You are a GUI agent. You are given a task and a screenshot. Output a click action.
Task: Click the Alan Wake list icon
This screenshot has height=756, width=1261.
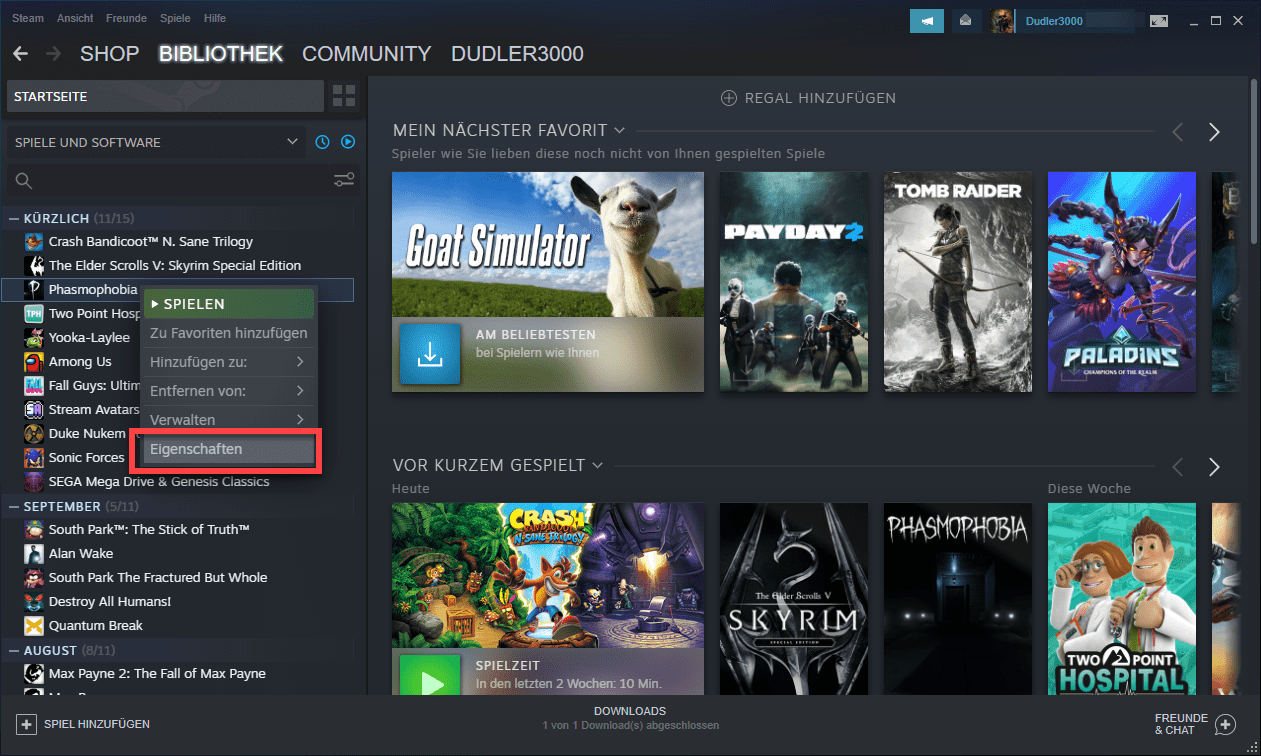click(x=34, y=553)
